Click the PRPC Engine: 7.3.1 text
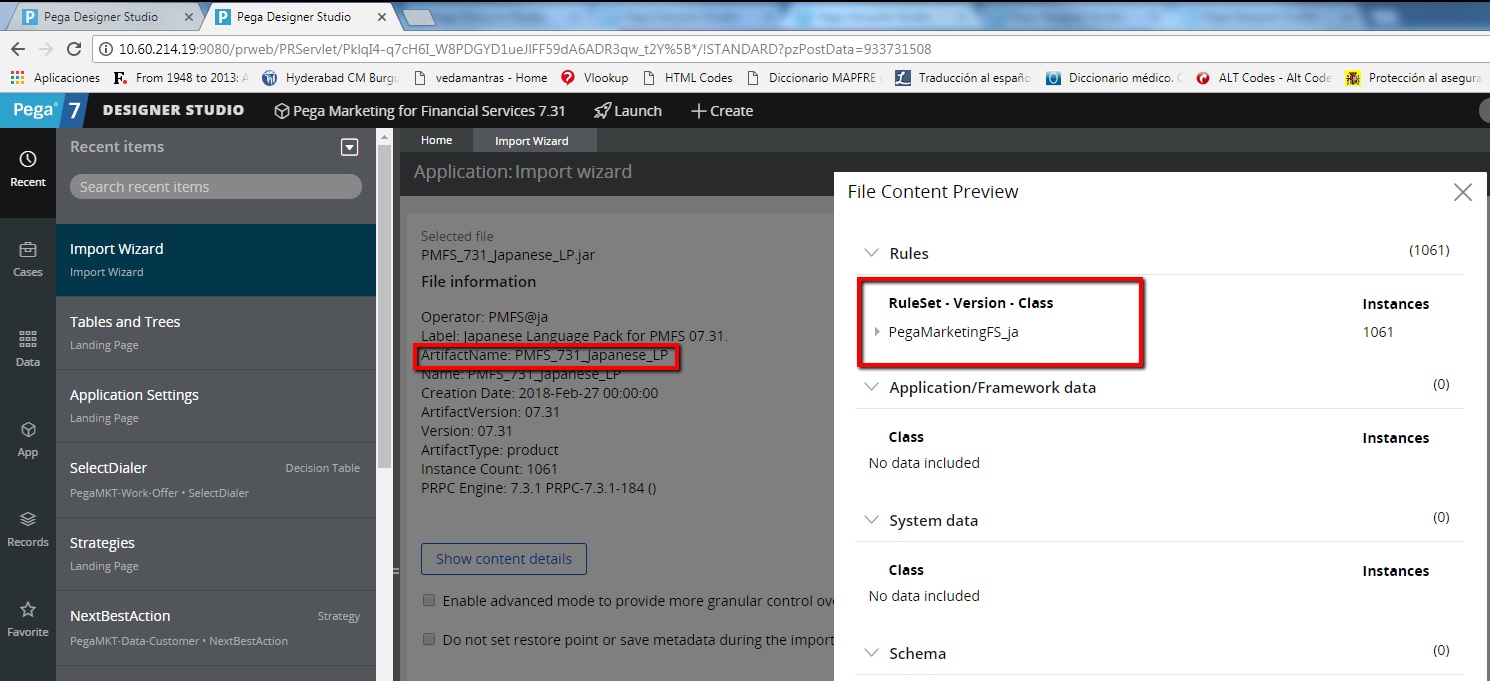Screen dimensions: 1490x681 coord(539,488)
